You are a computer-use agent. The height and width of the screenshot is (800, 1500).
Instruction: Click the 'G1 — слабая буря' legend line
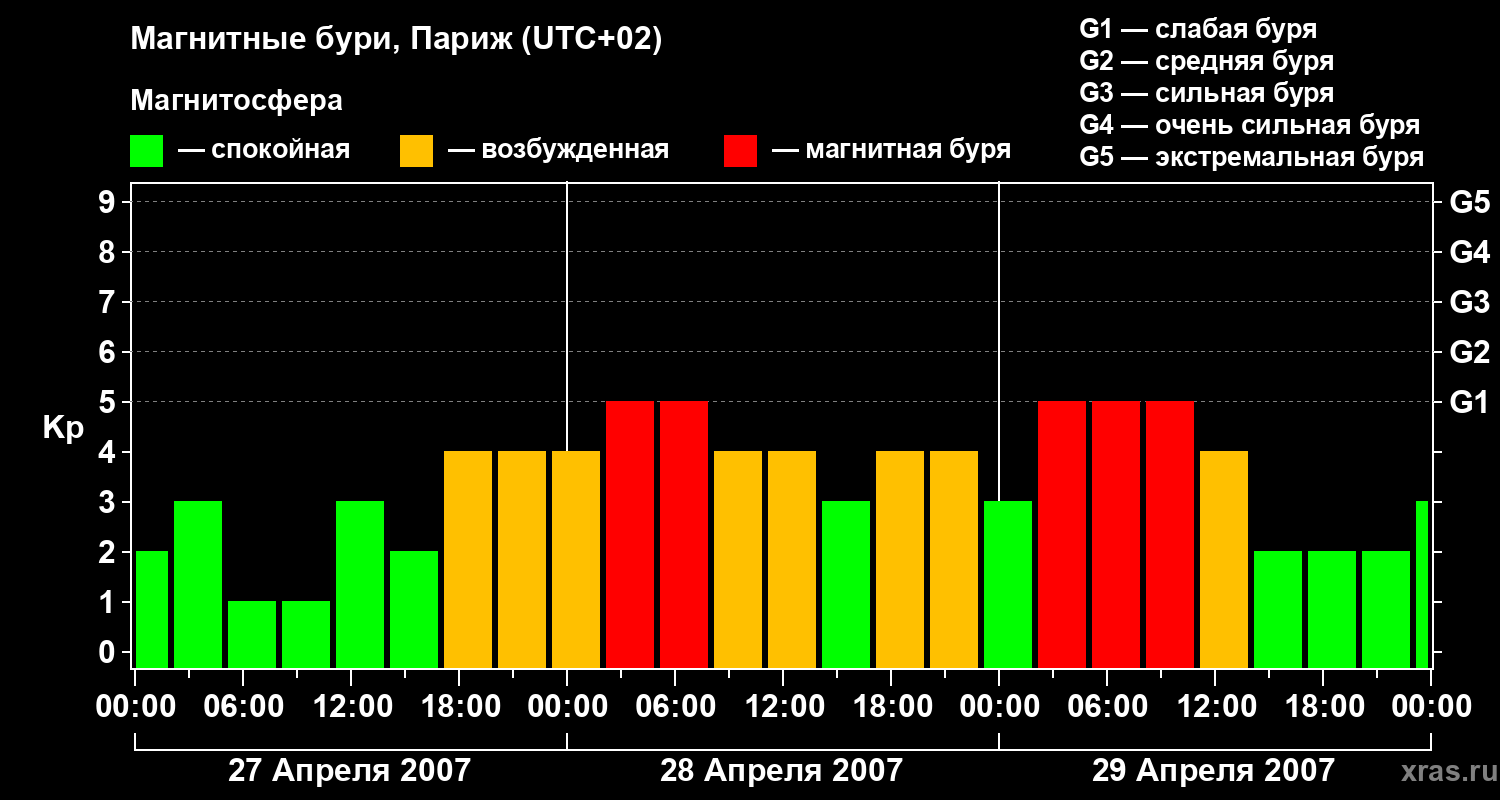[x=1198, y=29]
